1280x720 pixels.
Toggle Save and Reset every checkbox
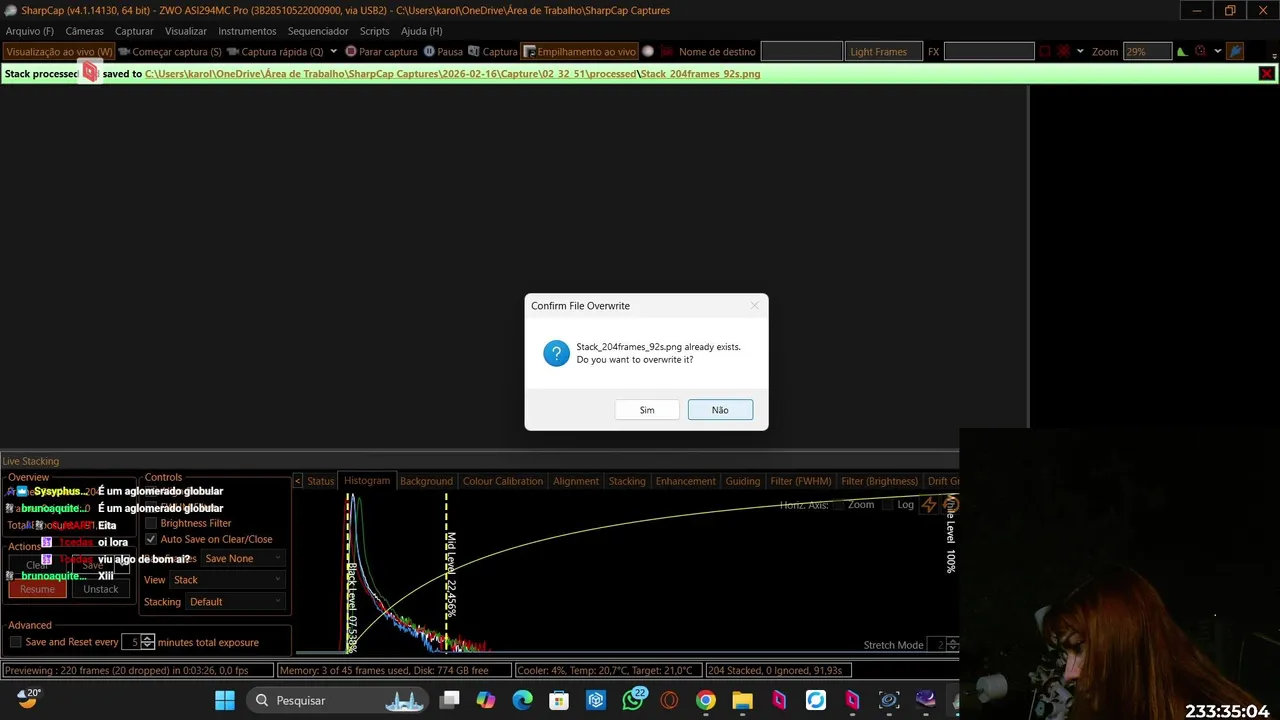[x=15, y=642]
